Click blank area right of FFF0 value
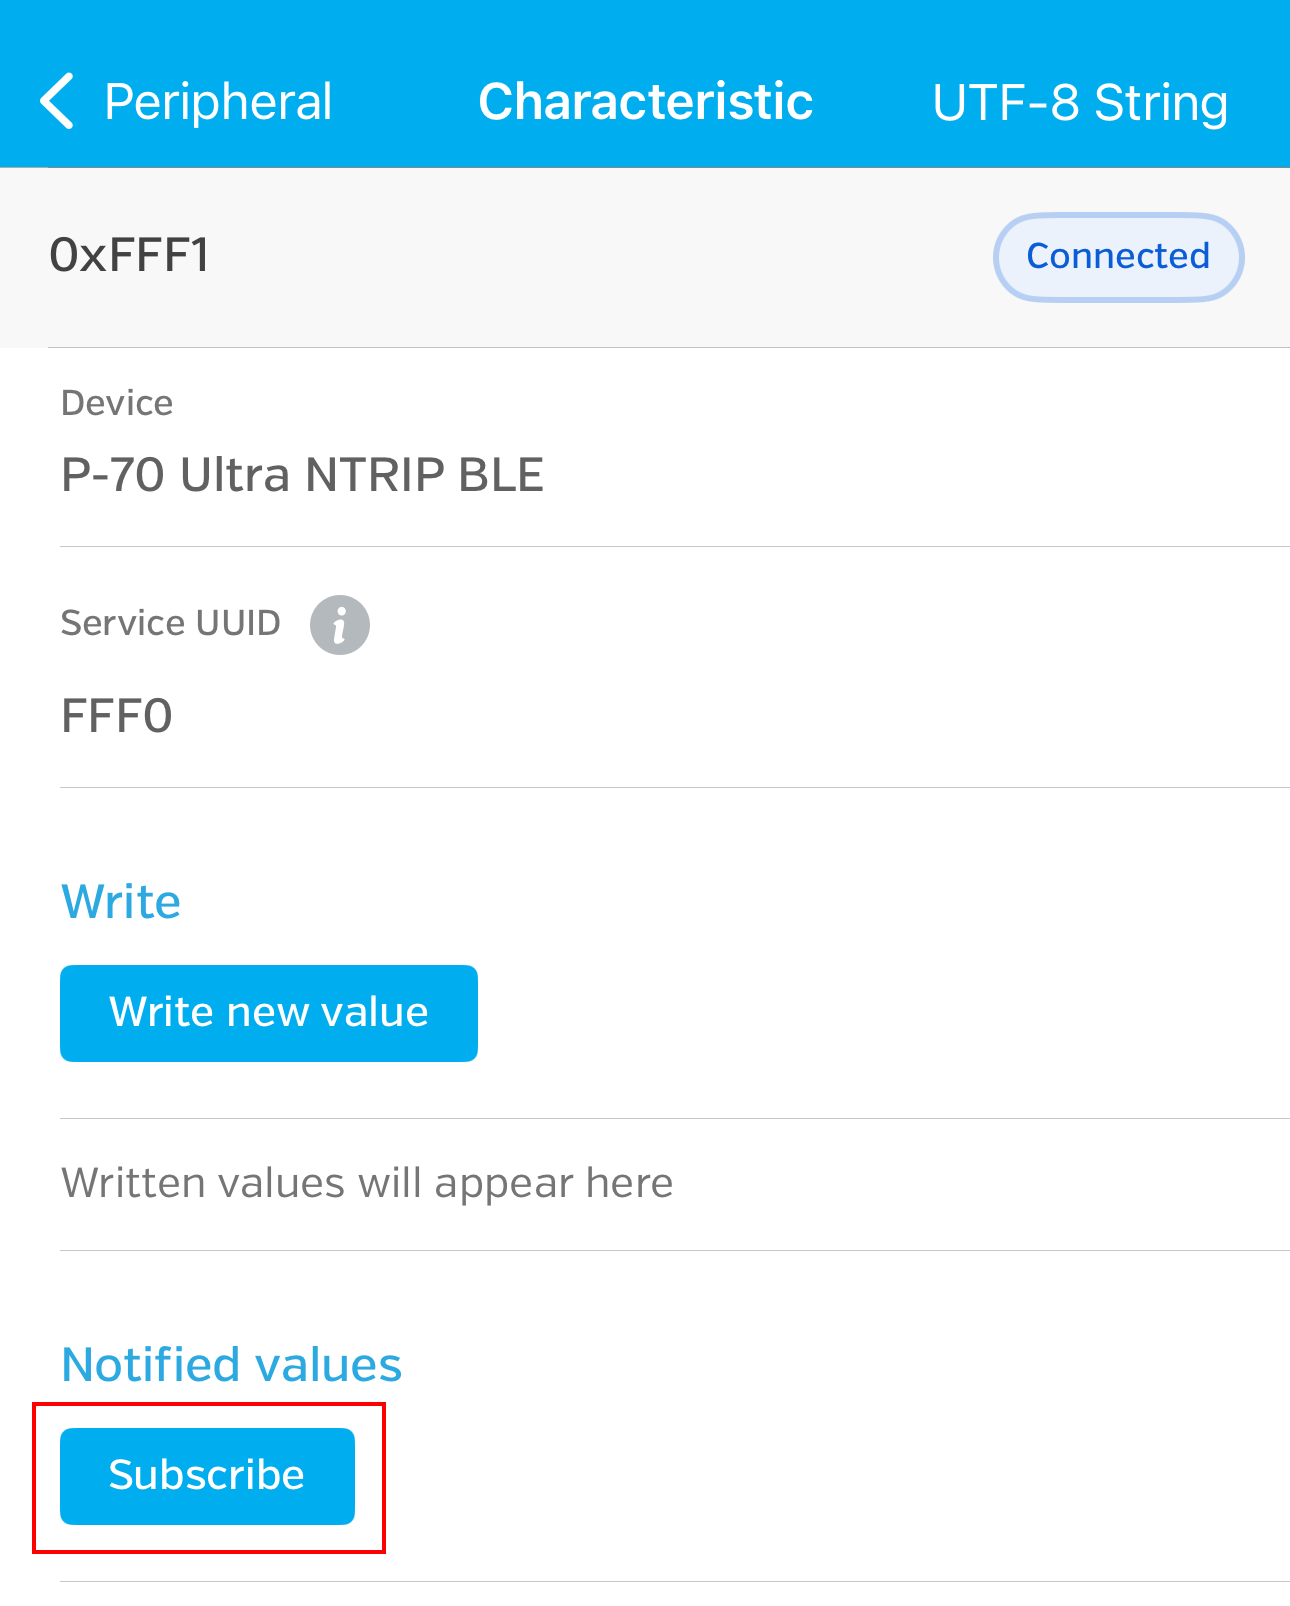Image resolution: width=1290 pixels, height=1606 pixels. [700, 716]
